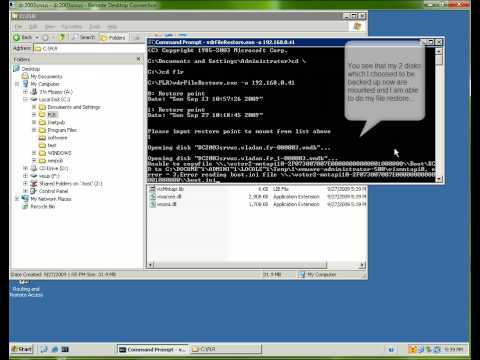Click the Command Prompt scroll-up arrow

point(439,51)
